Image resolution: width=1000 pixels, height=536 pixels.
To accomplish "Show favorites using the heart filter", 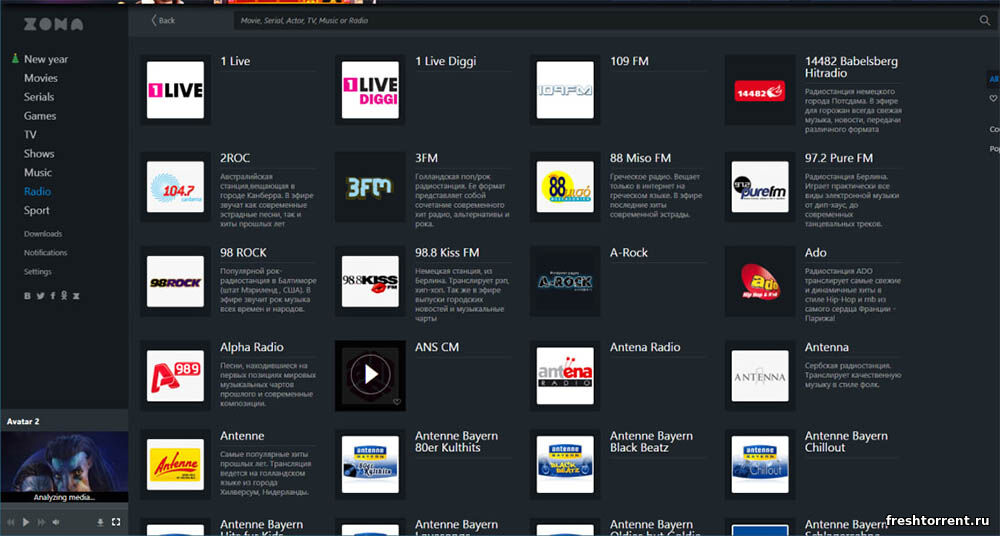I will point(993,99).
